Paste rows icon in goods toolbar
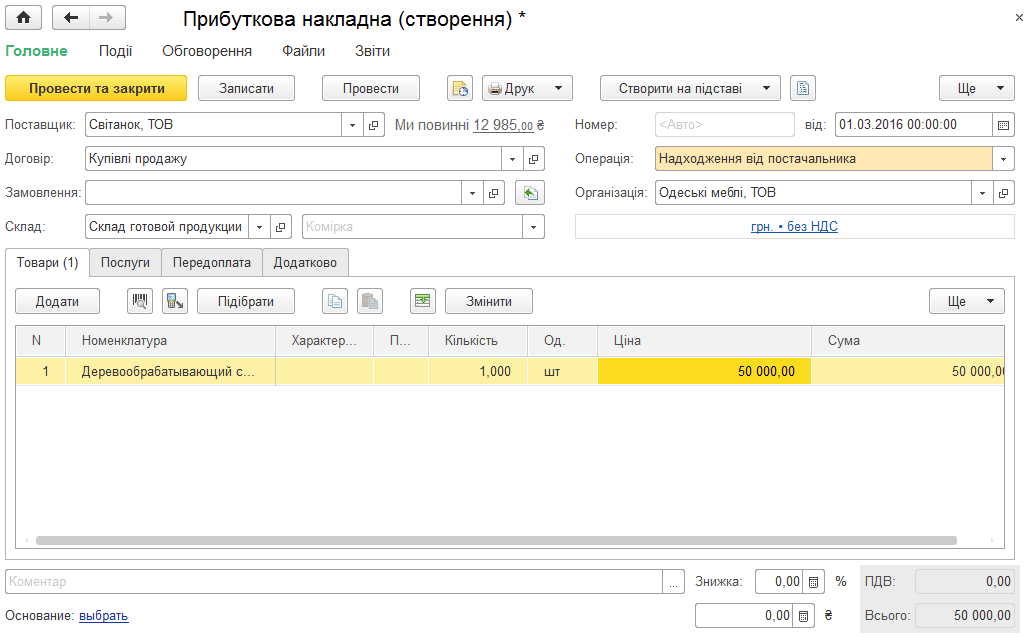Image resolution: width=1029 pixels, height=638 pixels. [370, 301]
